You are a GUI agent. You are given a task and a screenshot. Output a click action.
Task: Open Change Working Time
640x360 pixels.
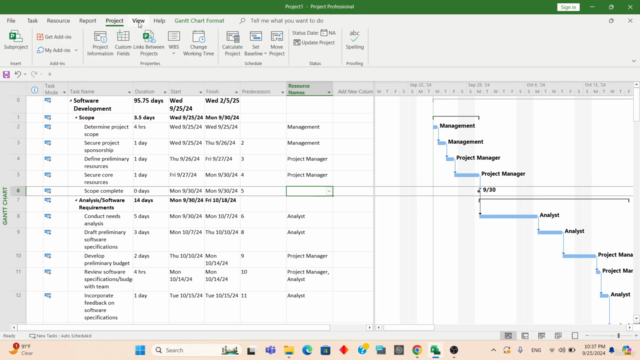(198, 43)
